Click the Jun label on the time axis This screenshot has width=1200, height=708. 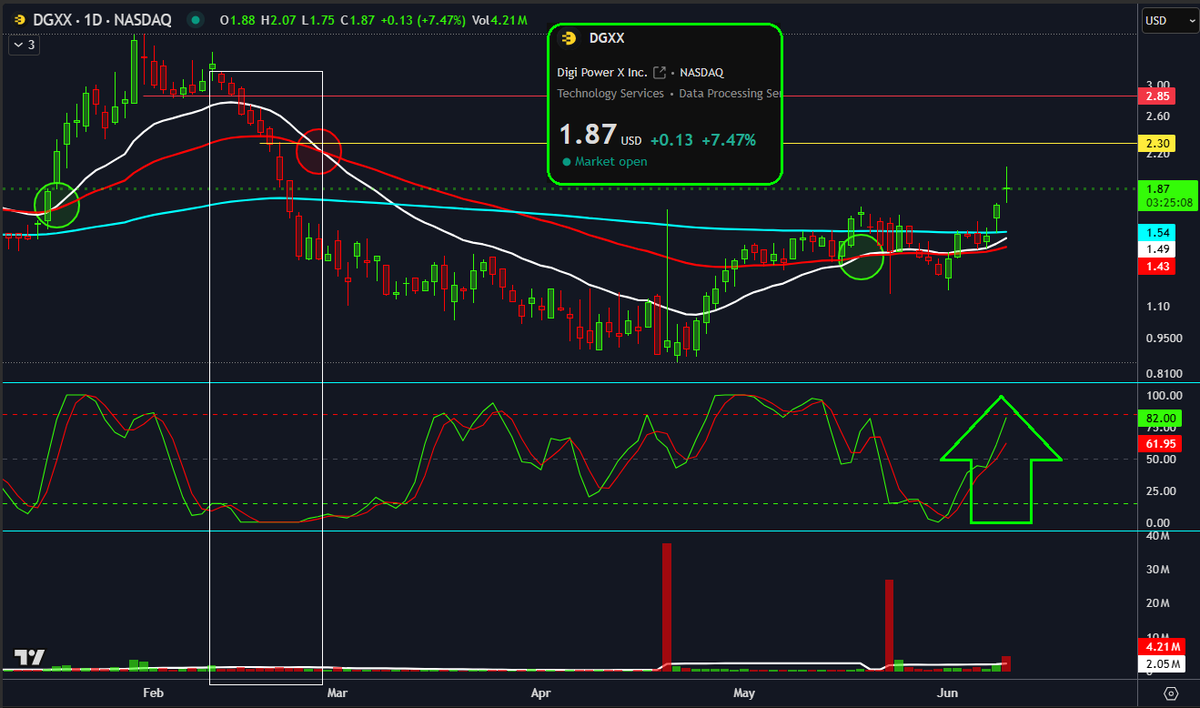click(945, 692)
